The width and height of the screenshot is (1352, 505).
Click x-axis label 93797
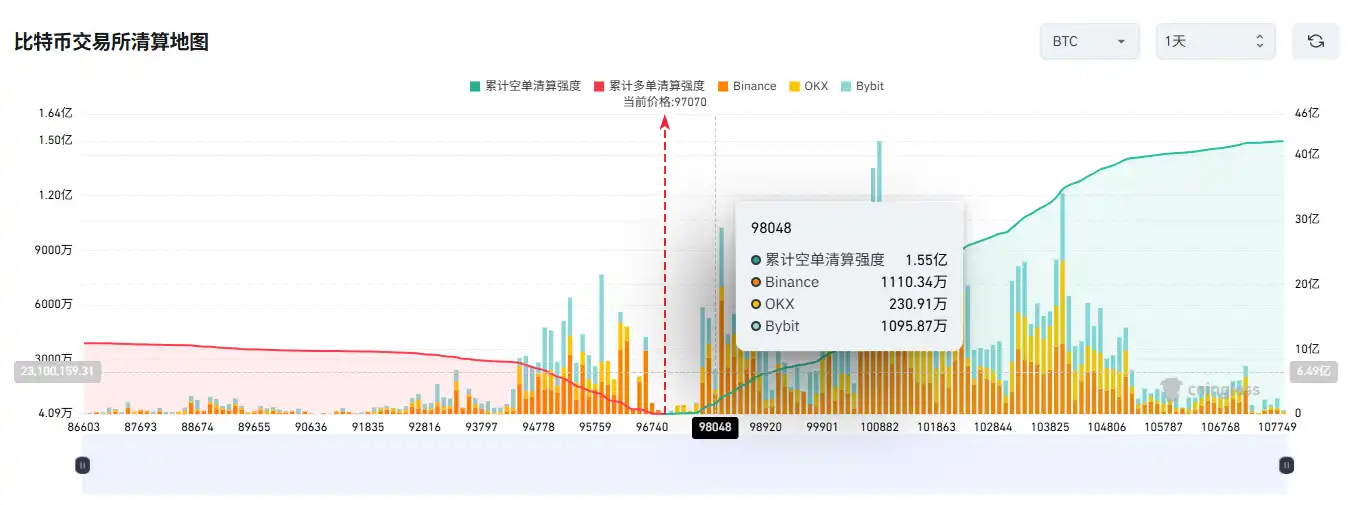tap(482, 427)
